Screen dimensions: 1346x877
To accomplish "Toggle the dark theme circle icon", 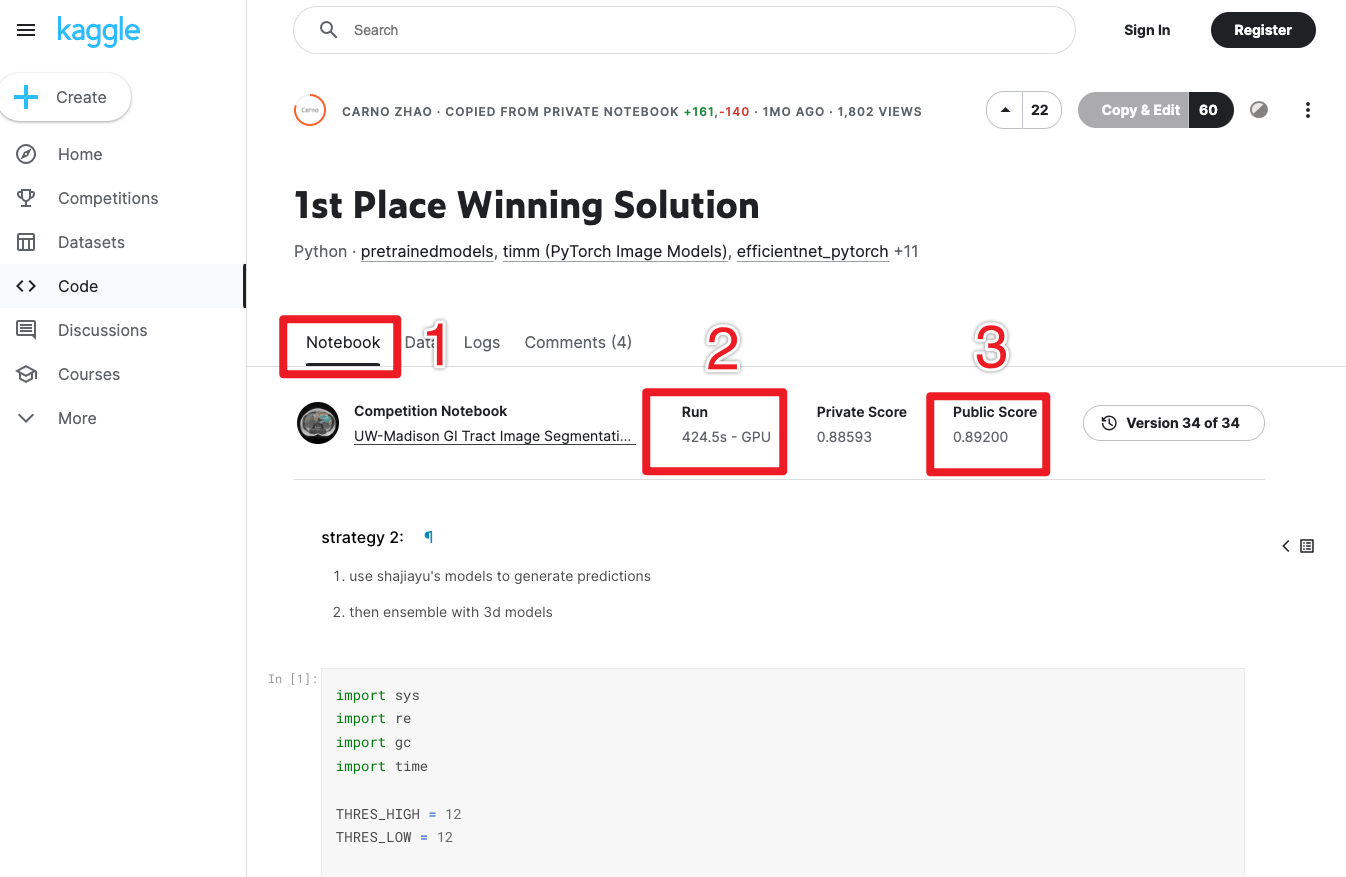I will (x=1259, y=110).
